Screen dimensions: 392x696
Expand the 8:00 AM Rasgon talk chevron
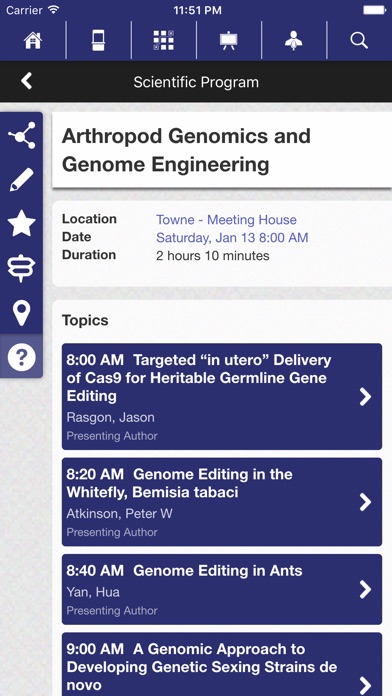365,397
